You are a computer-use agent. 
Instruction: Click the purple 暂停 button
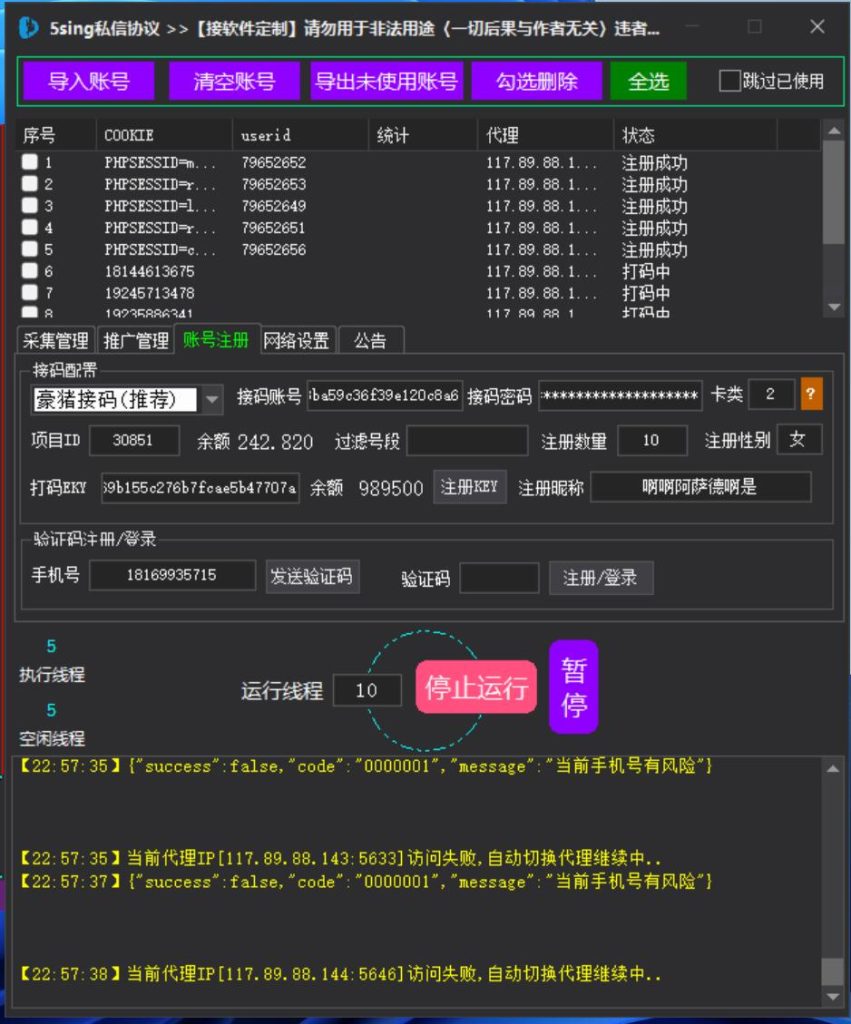point(573,686)
